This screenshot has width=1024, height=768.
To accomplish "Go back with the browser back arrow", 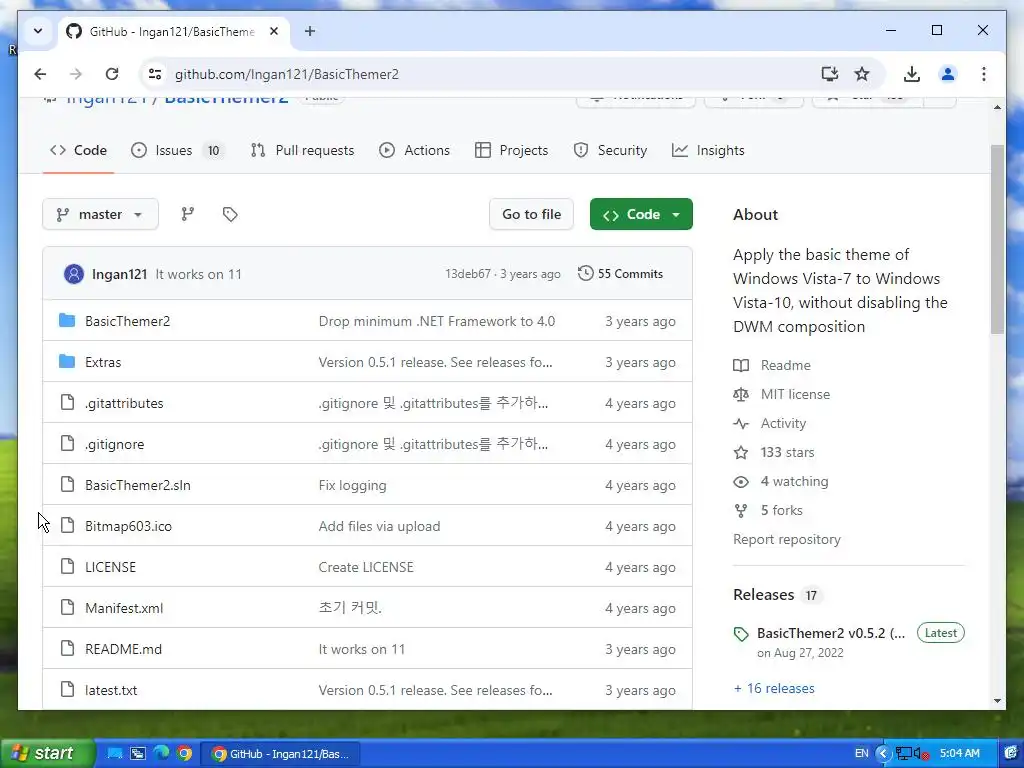I will [x=40, y=74].
